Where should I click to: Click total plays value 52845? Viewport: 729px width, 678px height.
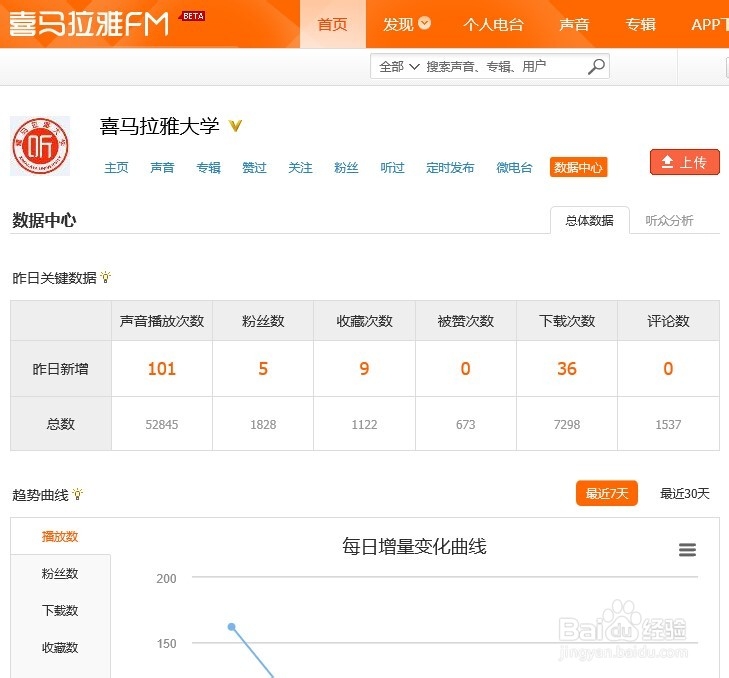pyautogui.click(x=162, y=424)
